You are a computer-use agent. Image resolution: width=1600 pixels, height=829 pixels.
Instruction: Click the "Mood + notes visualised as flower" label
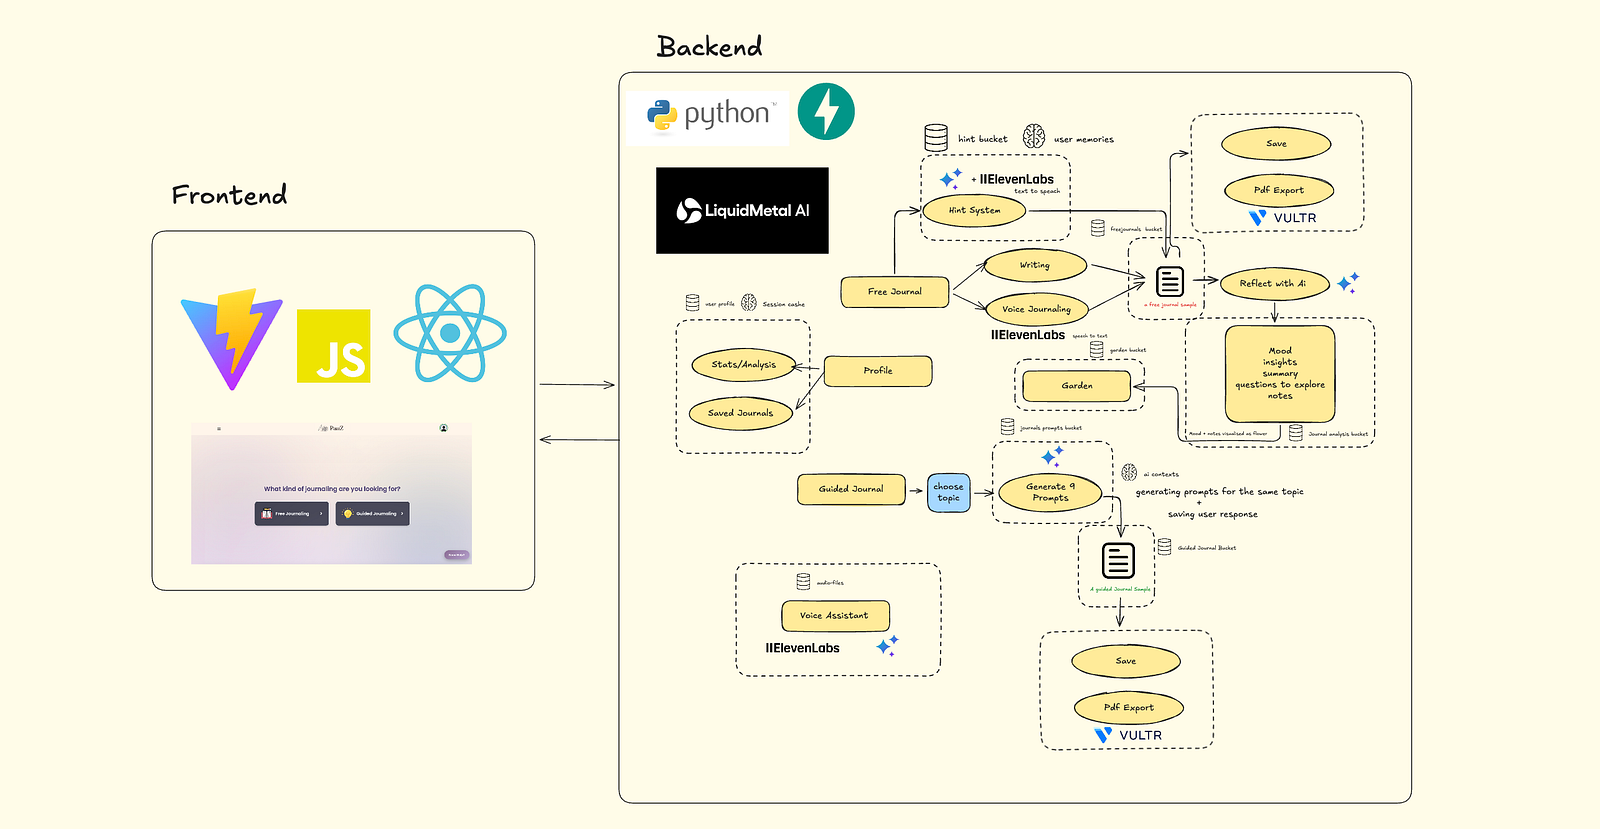click(x=1227, y=434)
